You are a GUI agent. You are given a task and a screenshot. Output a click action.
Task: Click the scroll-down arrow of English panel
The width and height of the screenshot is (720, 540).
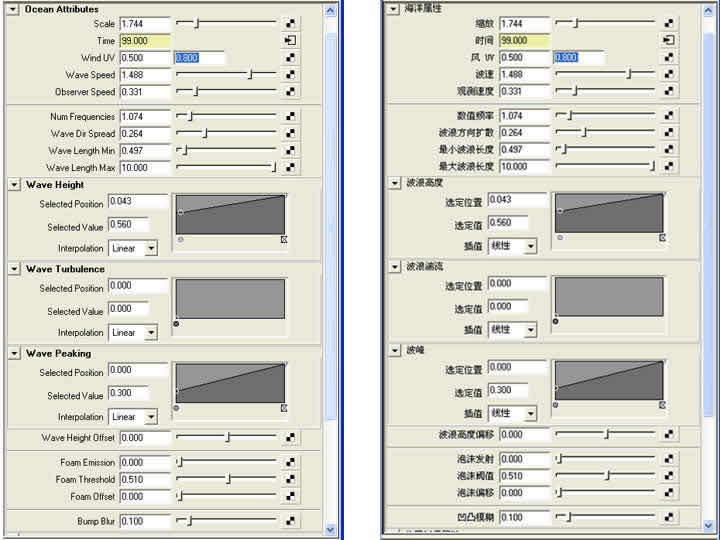pyautogui.click(x=330, y=529)
